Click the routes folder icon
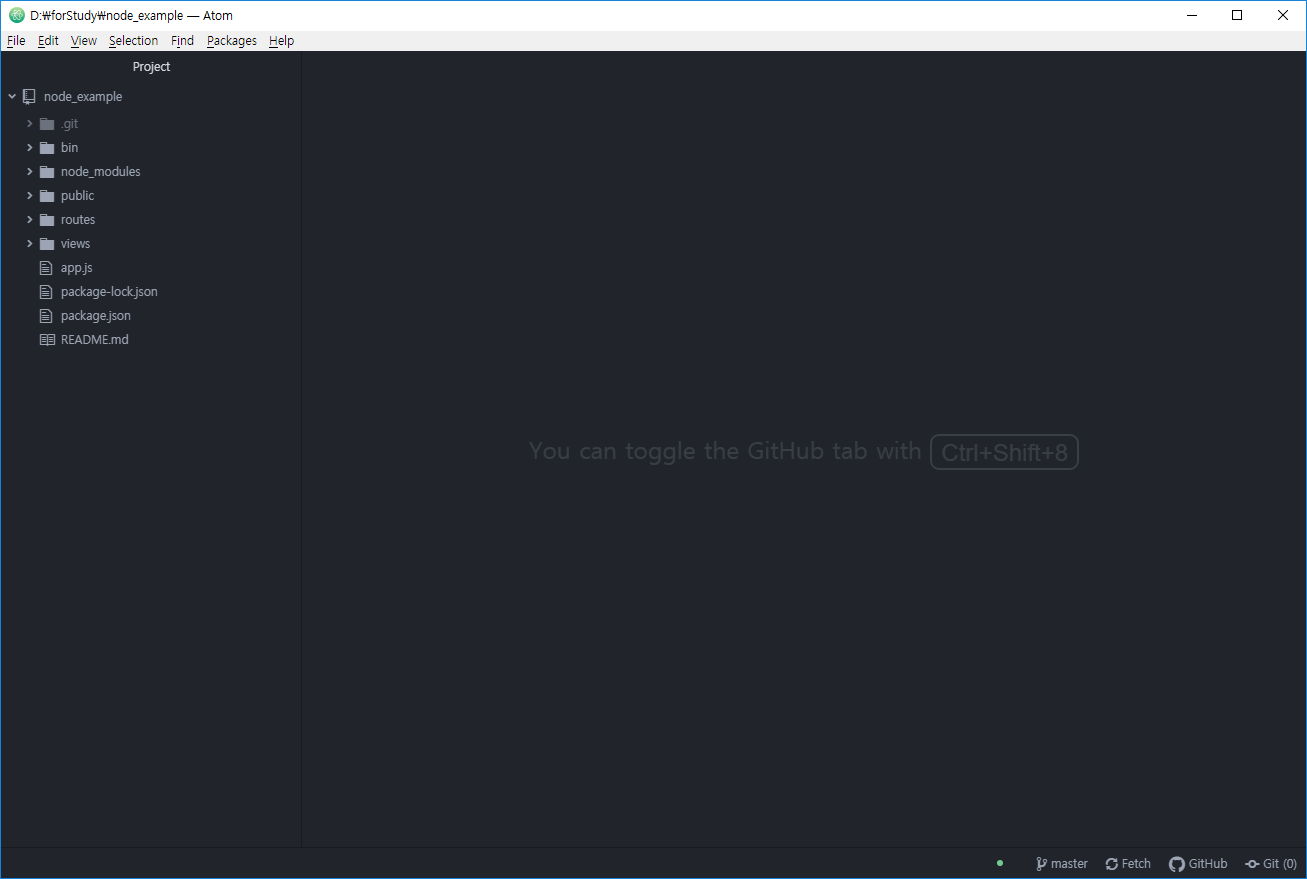This screenshot has width=1307, height=879. click(x=47, y=219)
